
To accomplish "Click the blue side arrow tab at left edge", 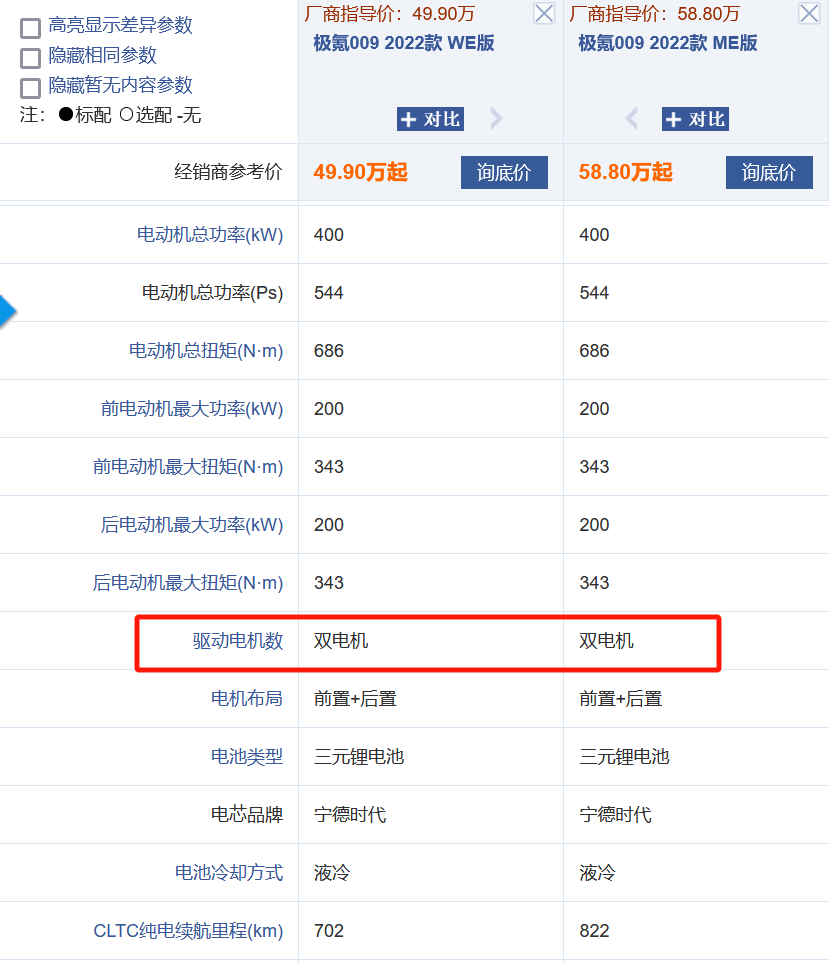I will pos(7,311).
